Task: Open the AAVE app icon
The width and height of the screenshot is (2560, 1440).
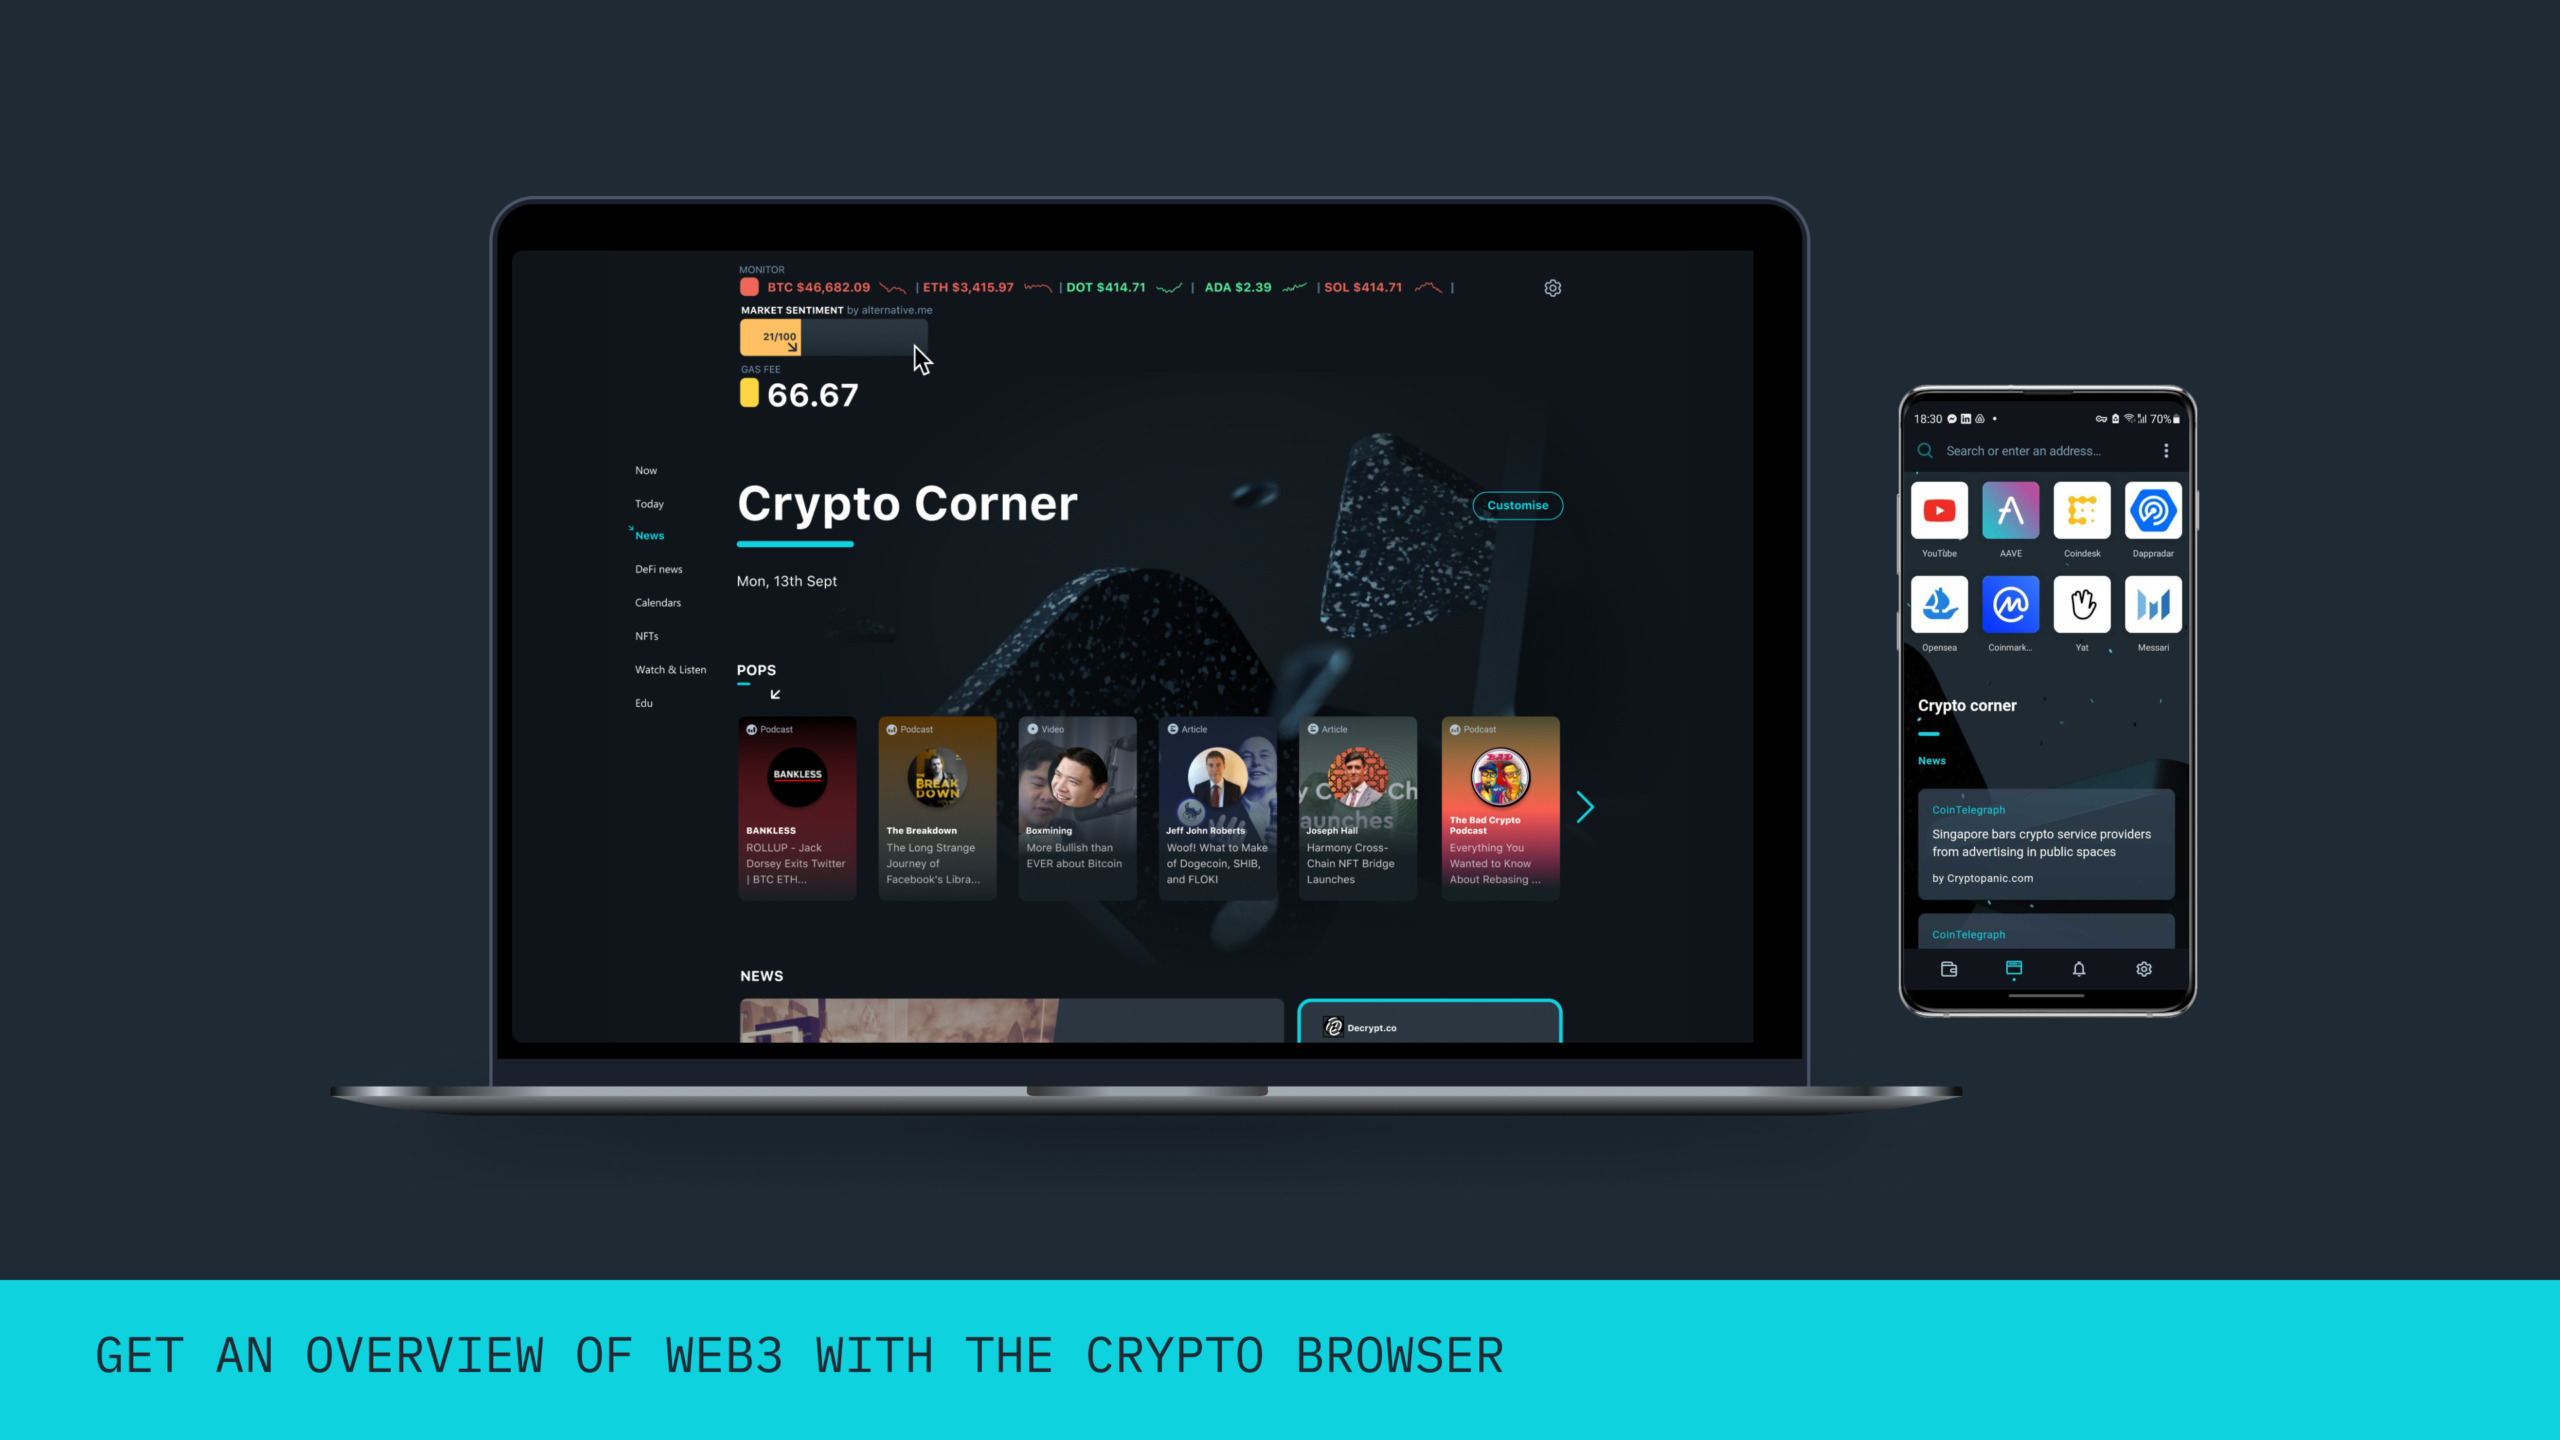Action: 2011,510
